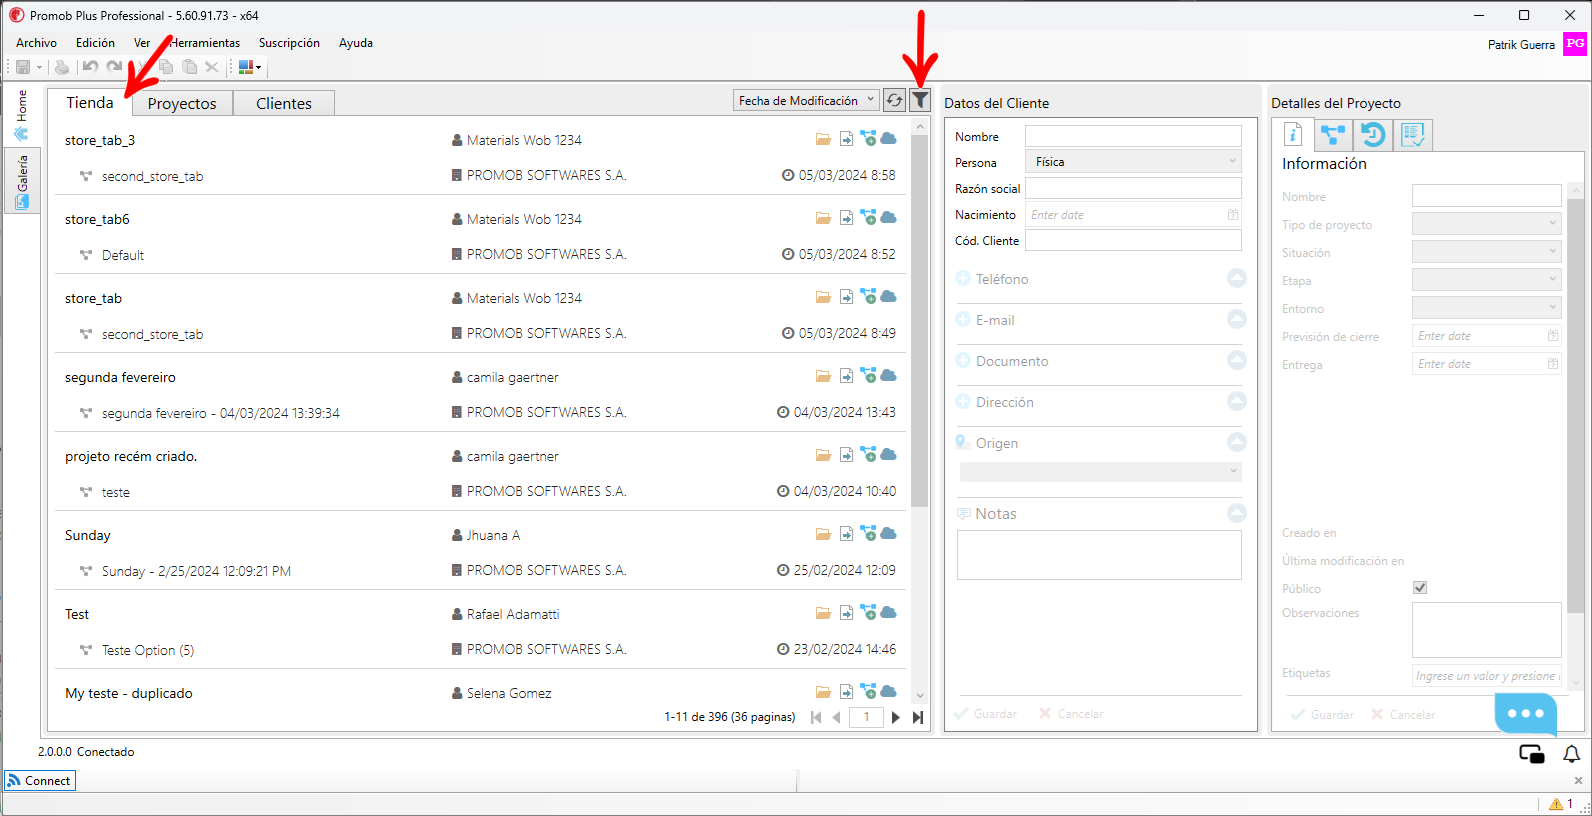The image size is (1592, 816).
Task: Click the export page icon for store_tab6
Action: tap(846, 218)
